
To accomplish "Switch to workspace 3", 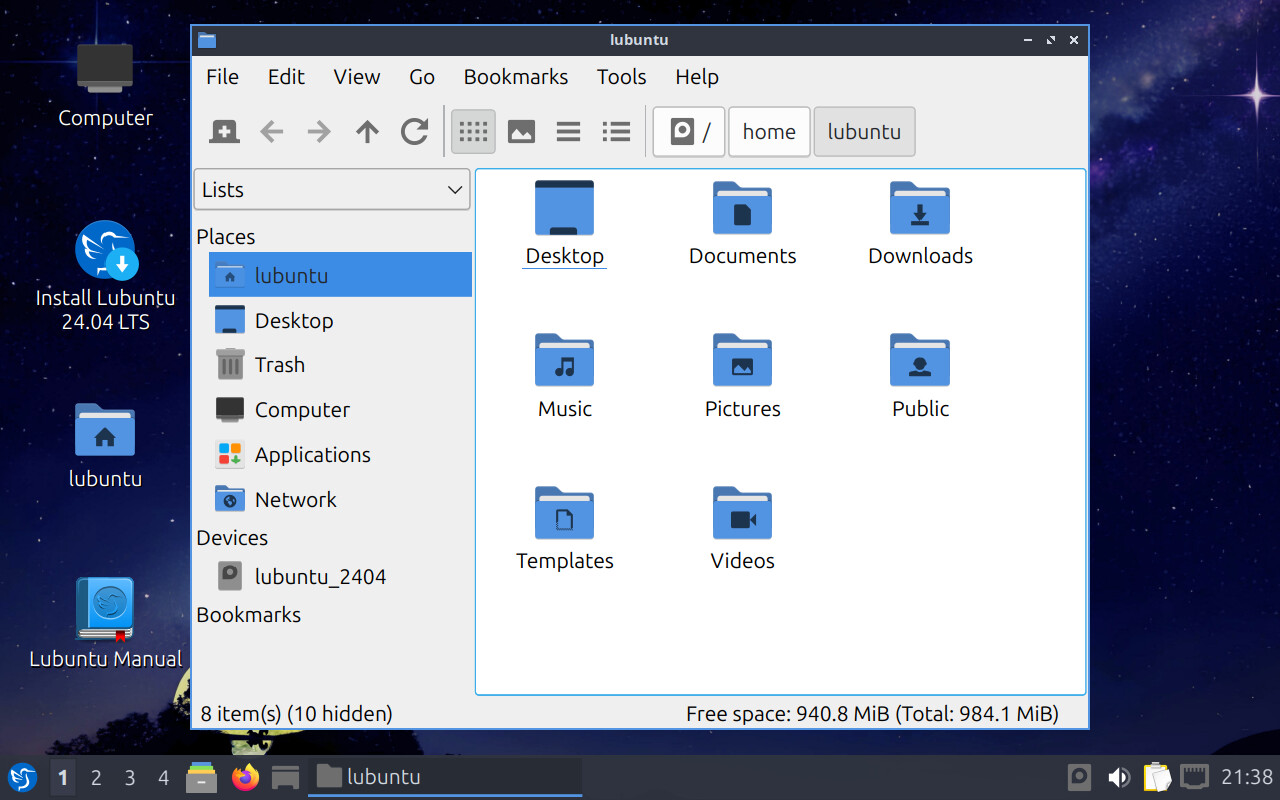I will tap(130, 777).
